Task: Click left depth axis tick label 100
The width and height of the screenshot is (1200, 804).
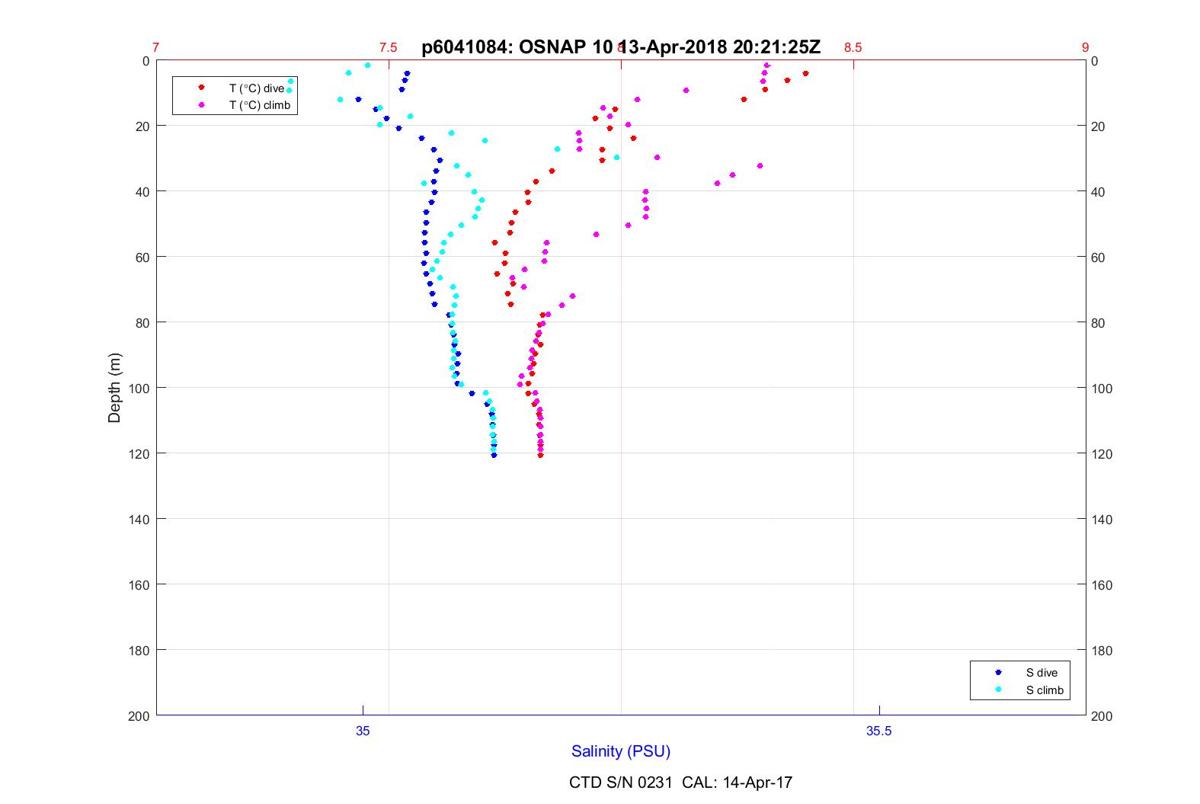Action: coord(139,388)
